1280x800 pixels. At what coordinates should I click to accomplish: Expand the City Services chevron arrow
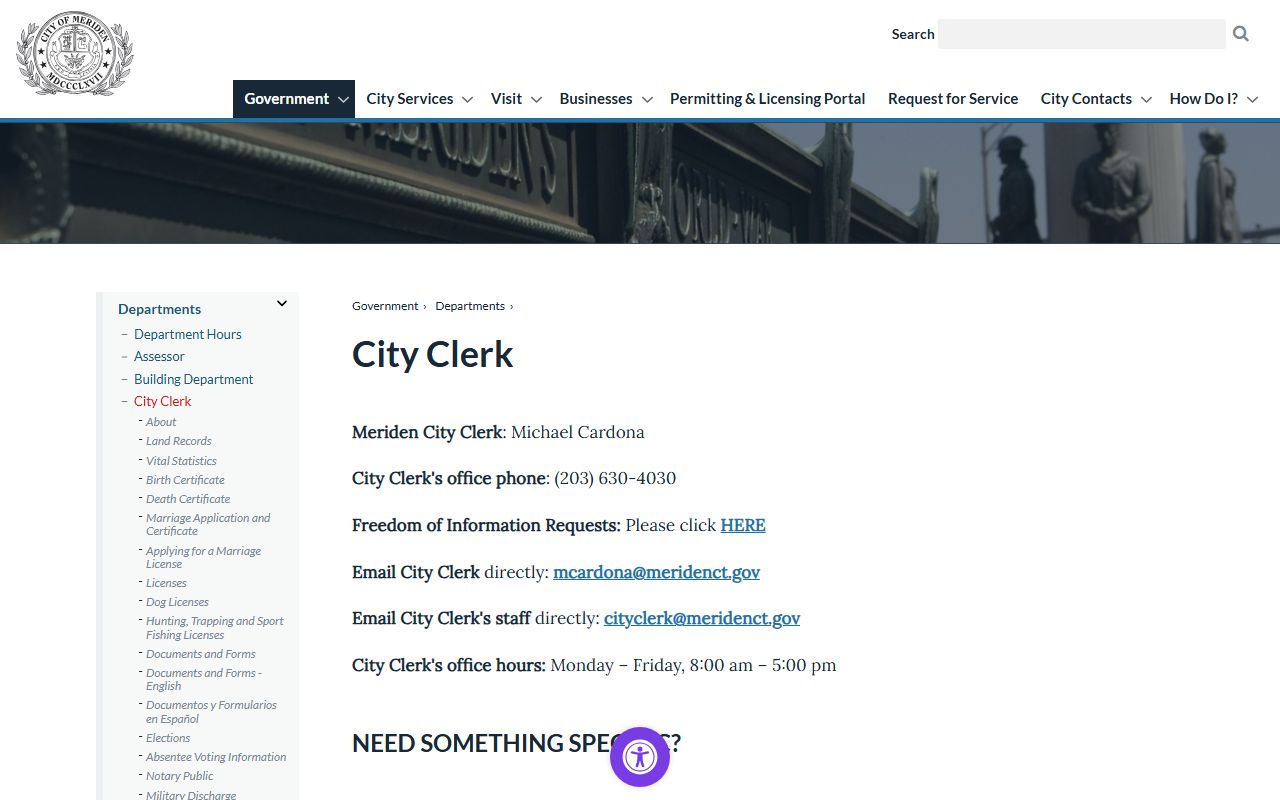pos(467,99)
